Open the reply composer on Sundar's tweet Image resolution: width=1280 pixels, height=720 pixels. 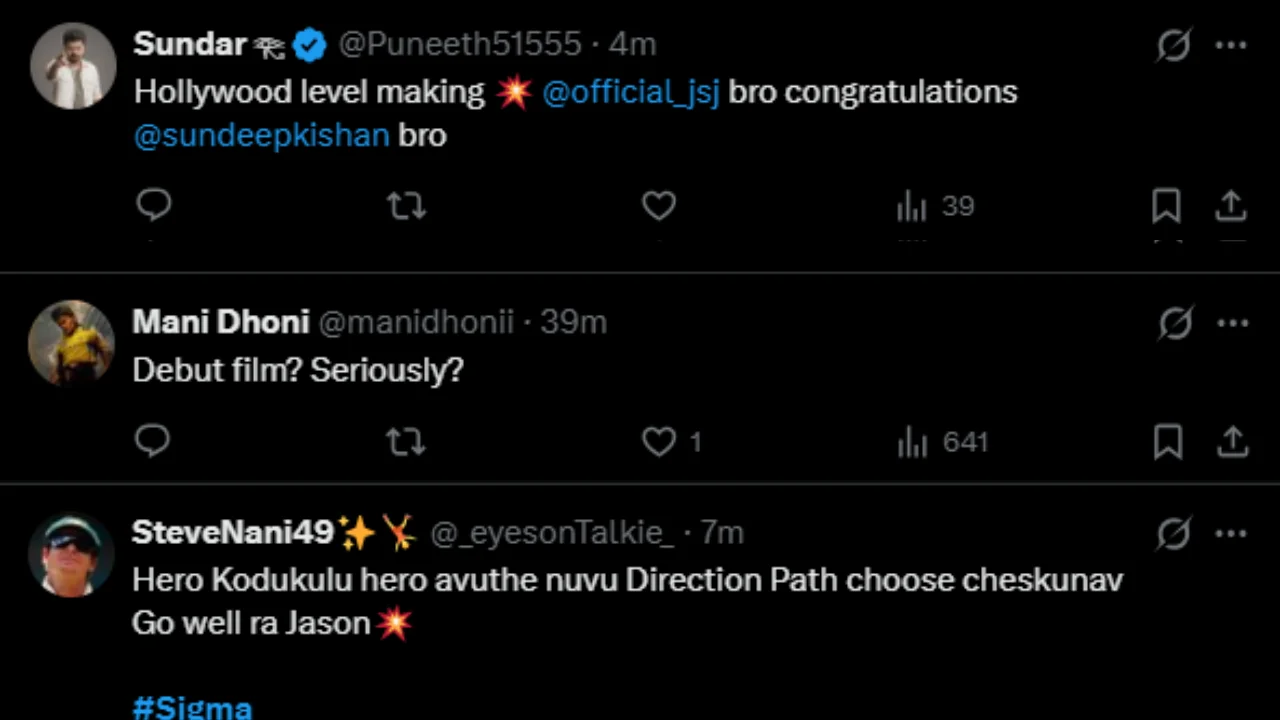point(154,205)
